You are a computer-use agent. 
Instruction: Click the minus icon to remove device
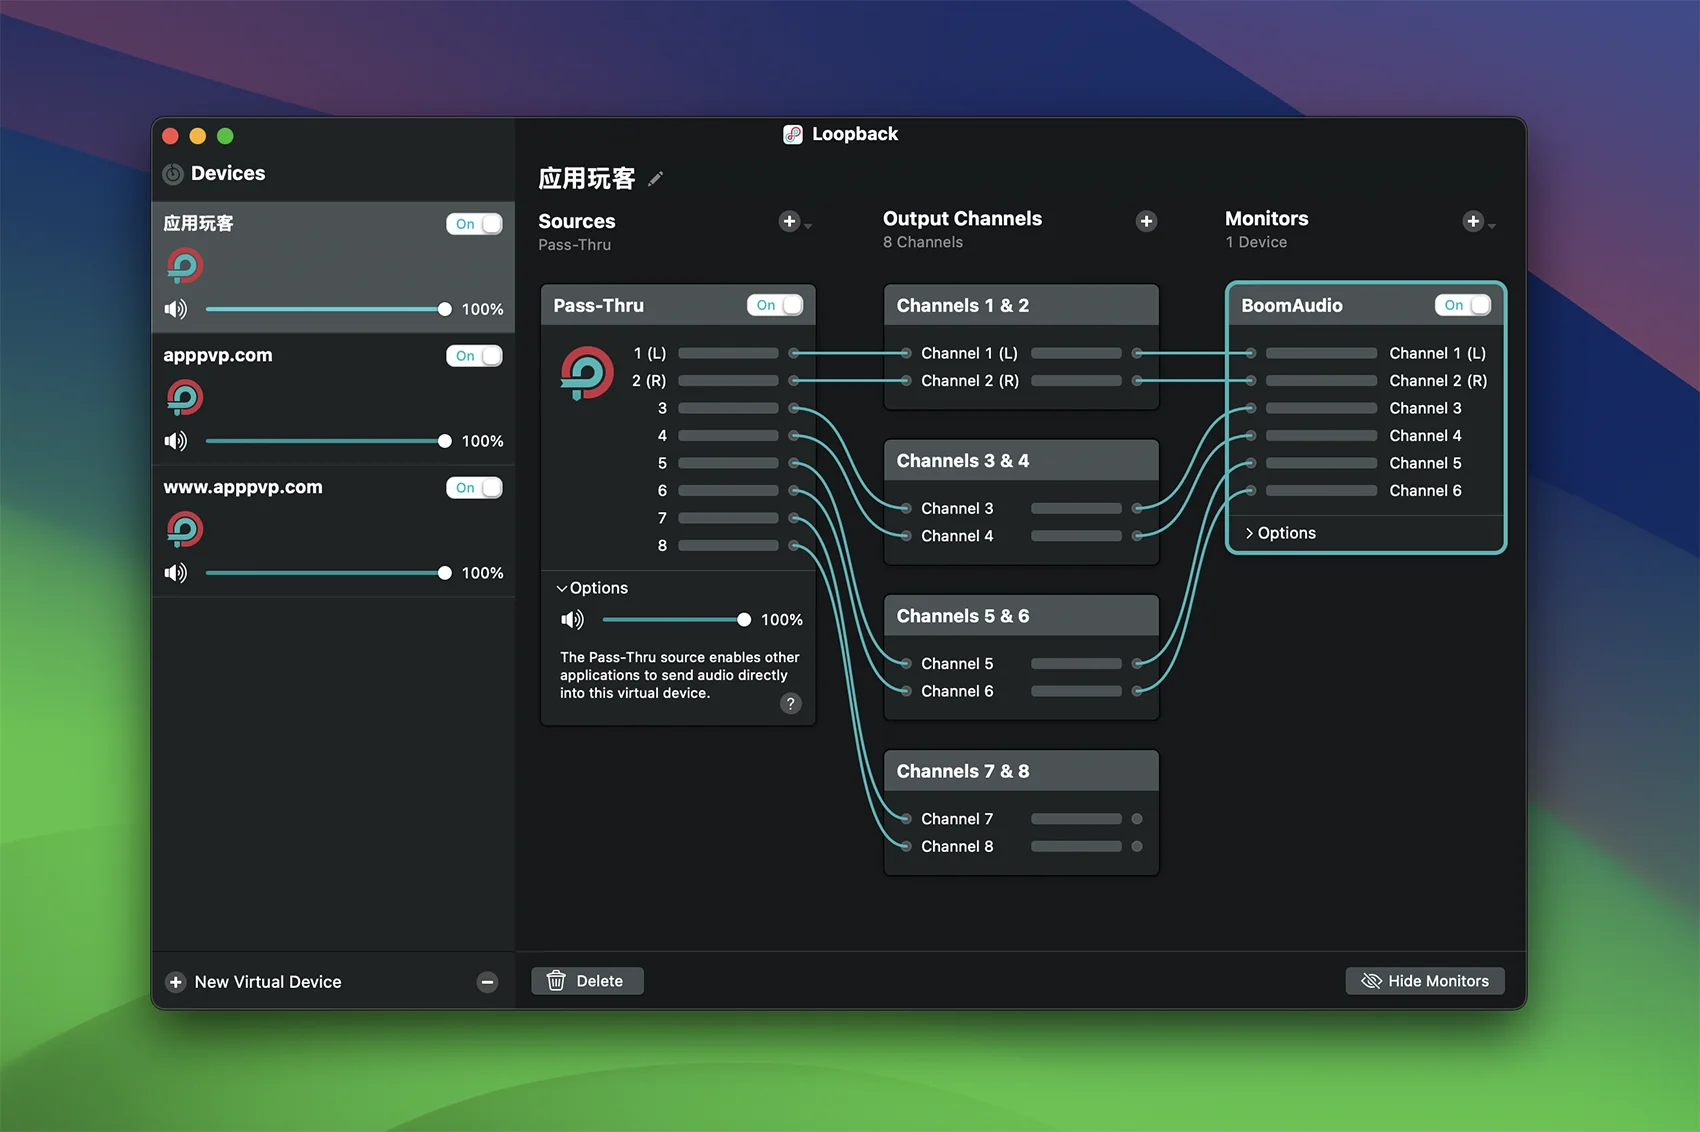coord(487,982)
